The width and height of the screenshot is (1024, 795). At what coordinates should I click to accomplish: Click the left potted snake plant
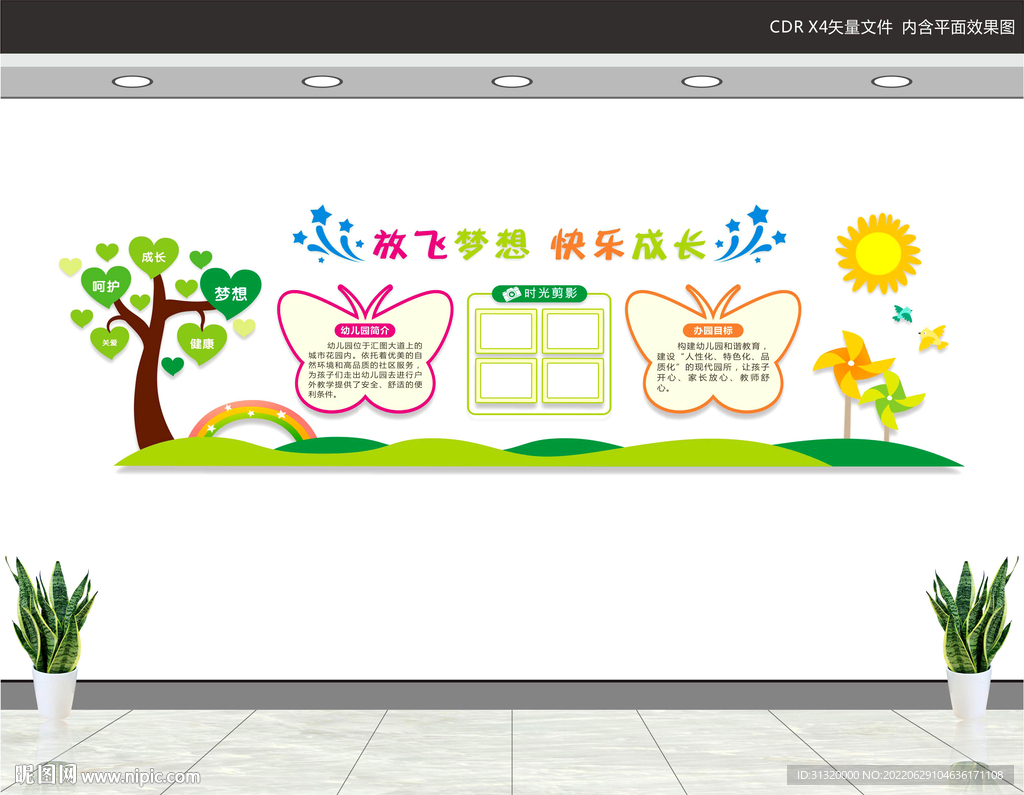coord(52,637)
